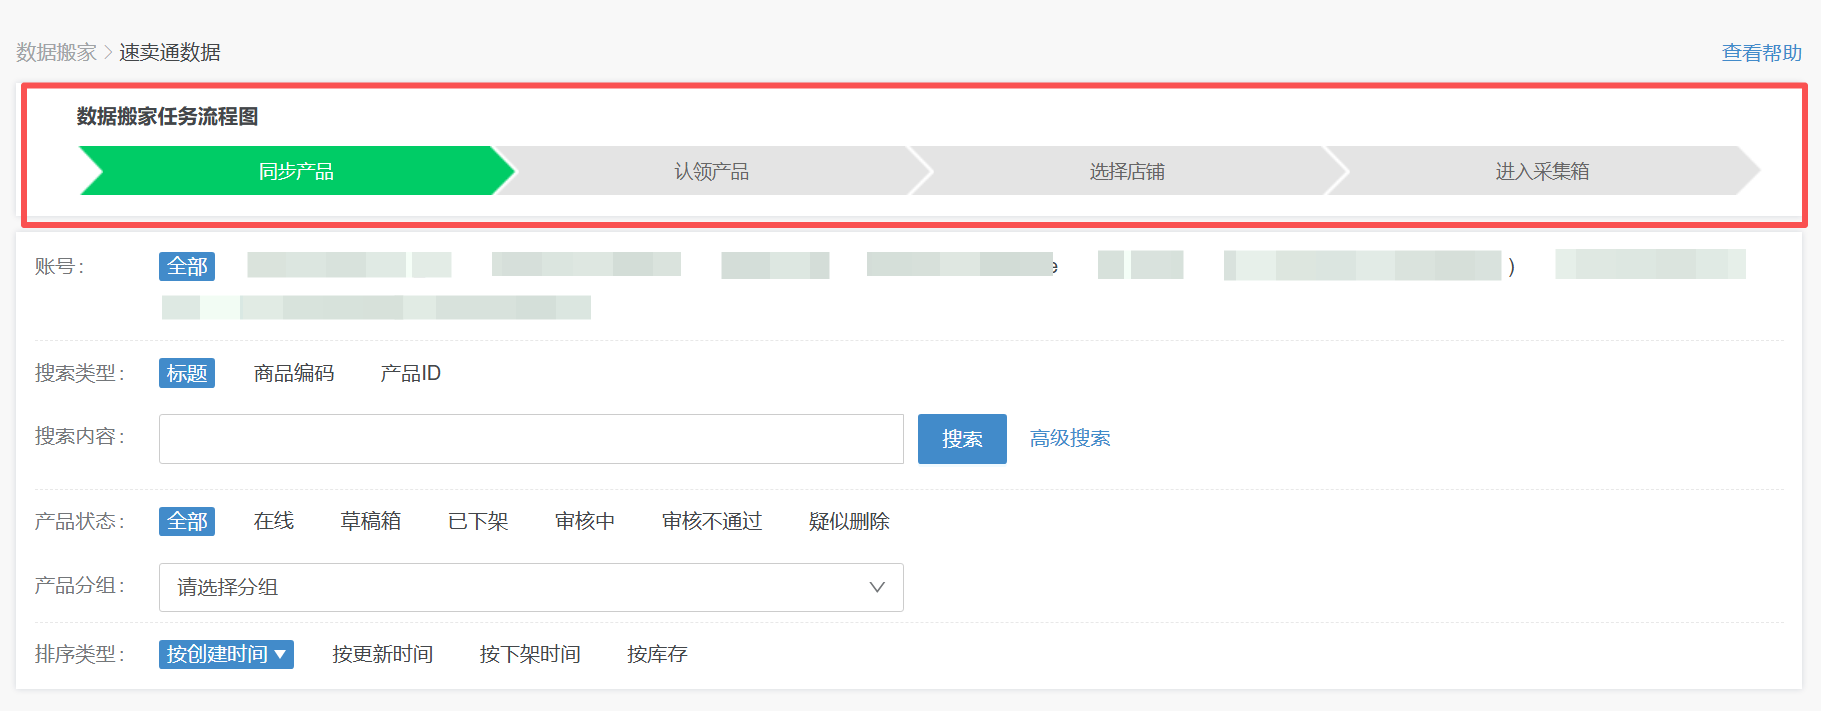Click the 同步产品 flow step
1821x711 pixels.
[296, 171]
